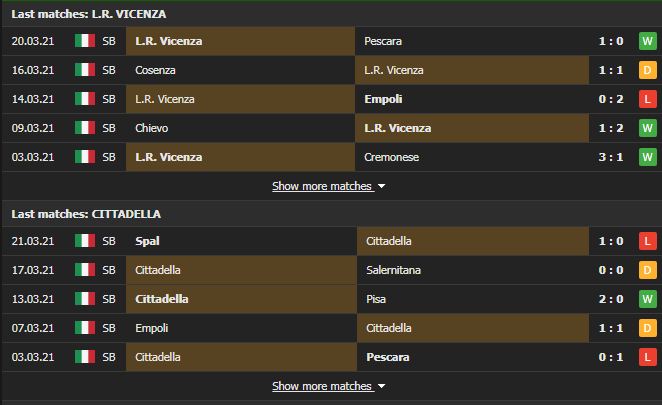
Task: Click the orange D badge for the Salernitana match
Action: 647,270
